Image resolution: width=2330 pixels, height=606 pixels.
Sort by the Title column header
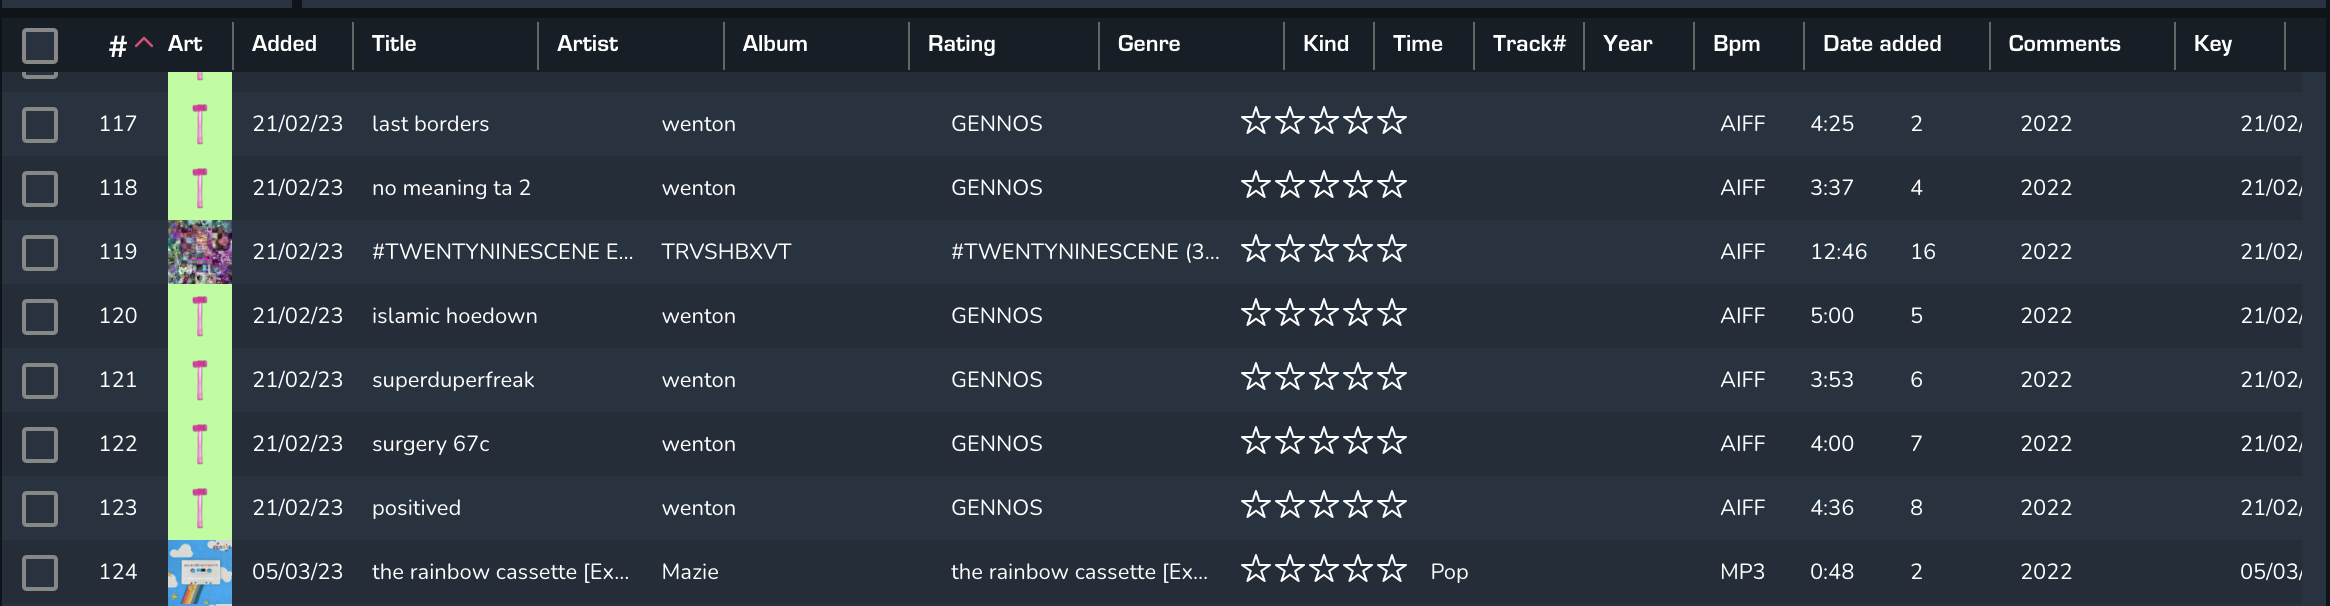[394, 44]
